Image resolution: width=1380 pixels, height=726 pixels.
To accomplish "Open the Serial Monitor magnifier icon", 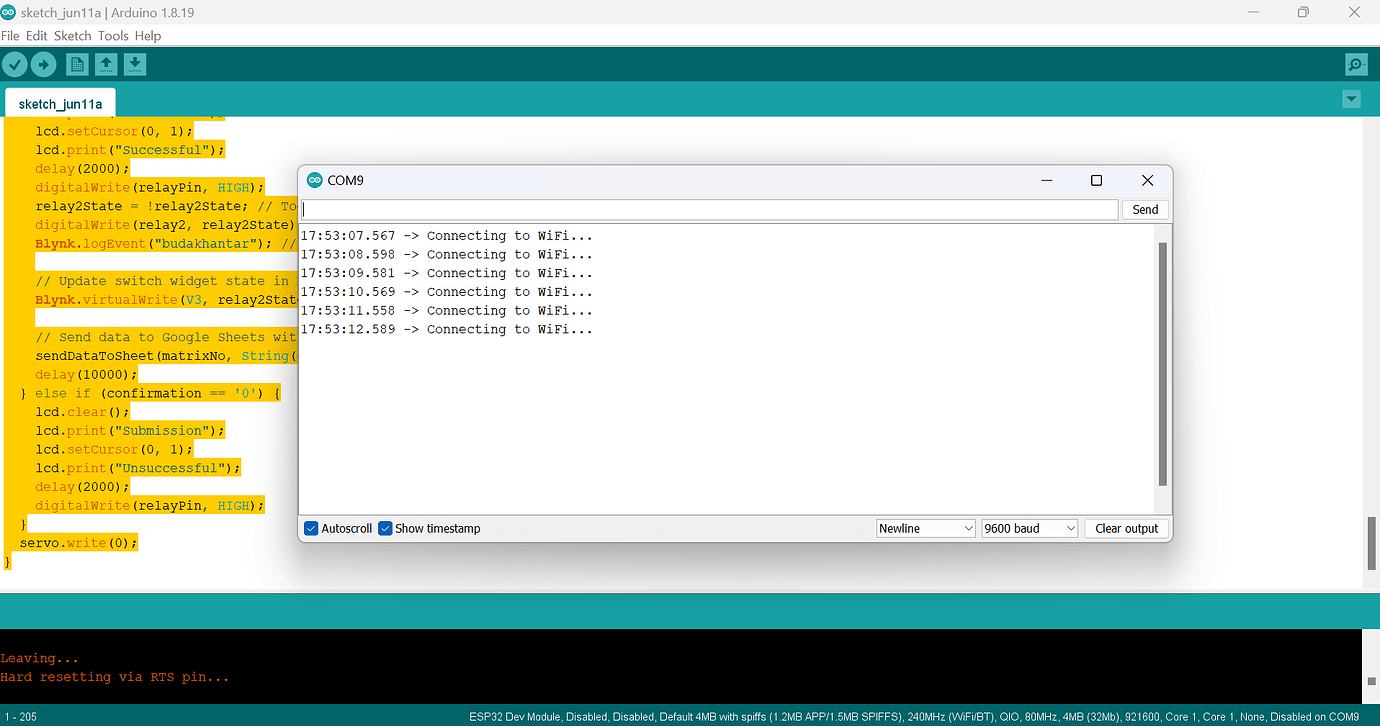I will point(1356,64).
